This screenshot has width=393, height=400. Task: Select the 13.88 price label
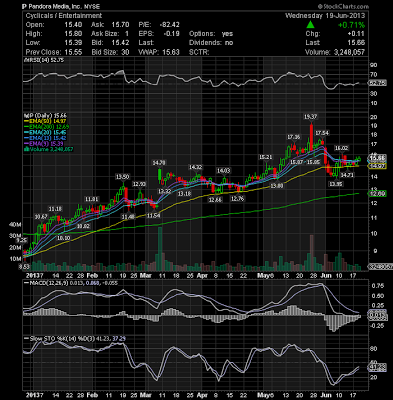[x=276, y=186]
